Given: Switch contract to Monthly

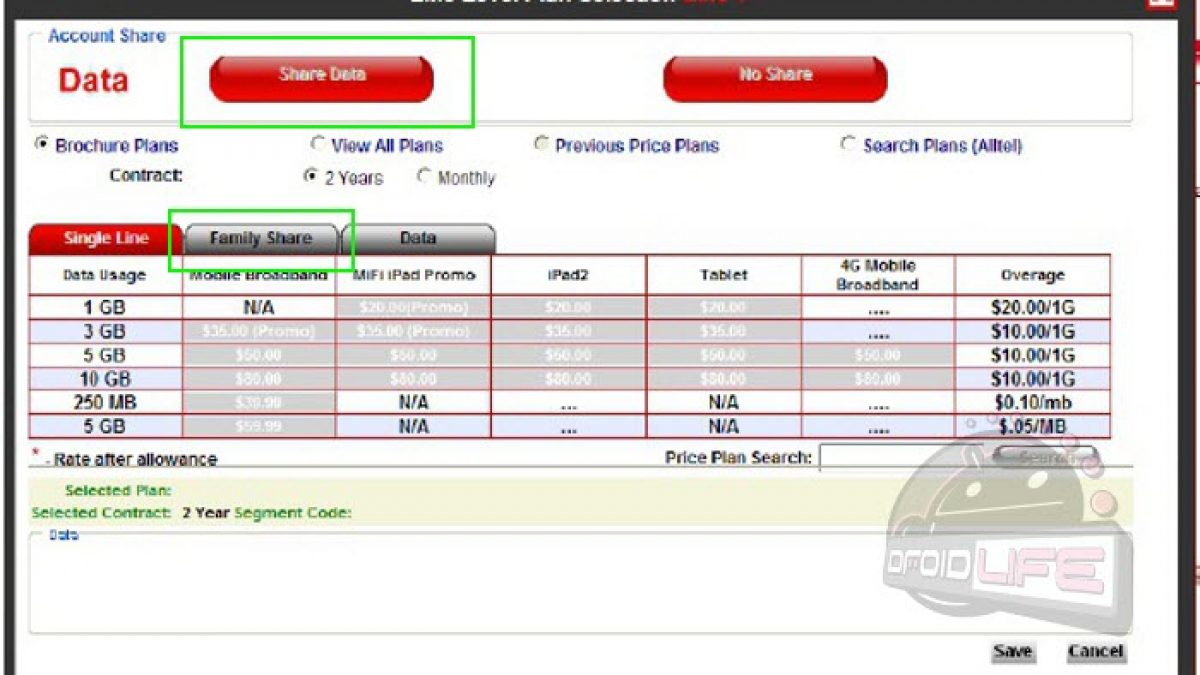Looking at the screenshot, I should coord(424,176).
